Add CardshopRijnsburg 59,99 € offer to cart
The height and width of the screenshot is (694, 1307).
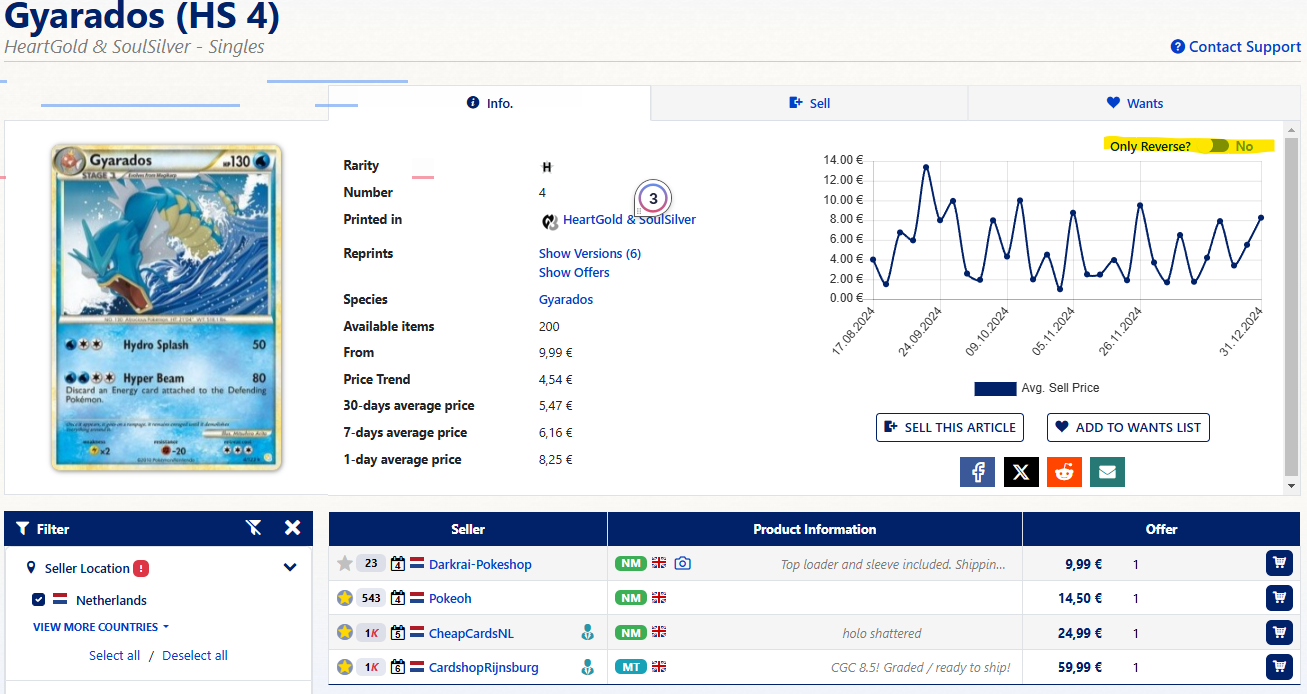(x=1279, y=667)
